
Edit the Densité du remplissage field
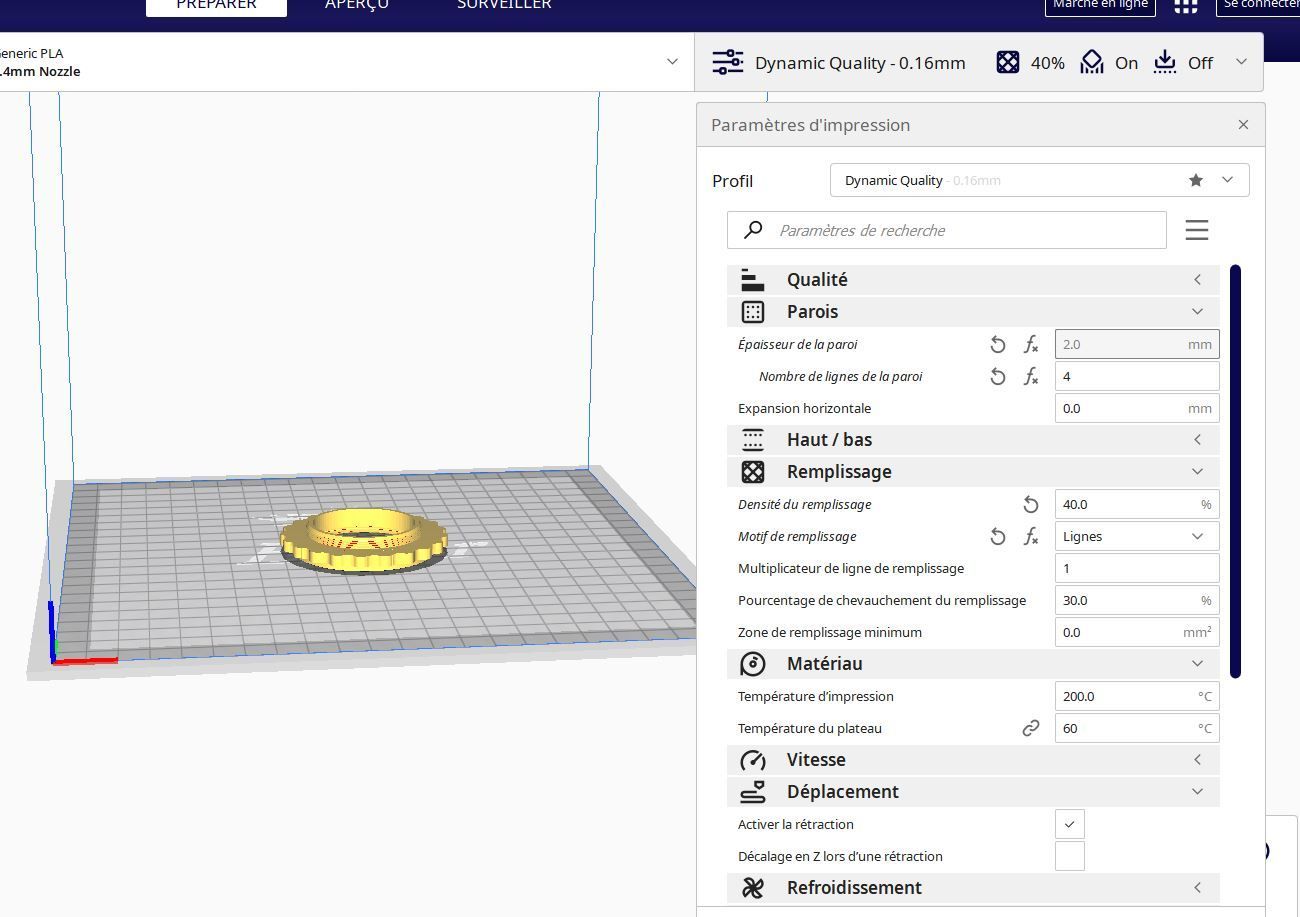1137,504
